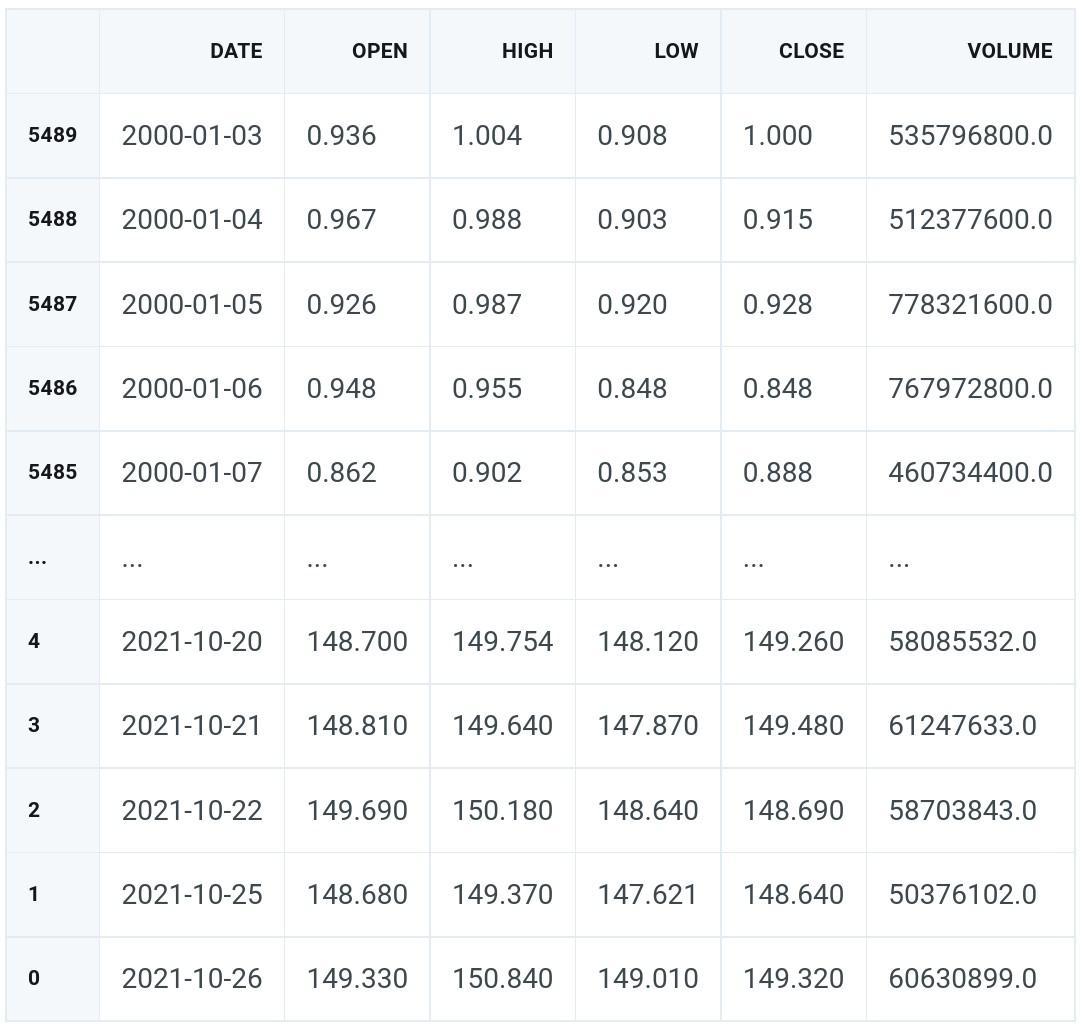Select row index 5489
This screenshot has height=1029, width=1082.
tap(52, 135)
